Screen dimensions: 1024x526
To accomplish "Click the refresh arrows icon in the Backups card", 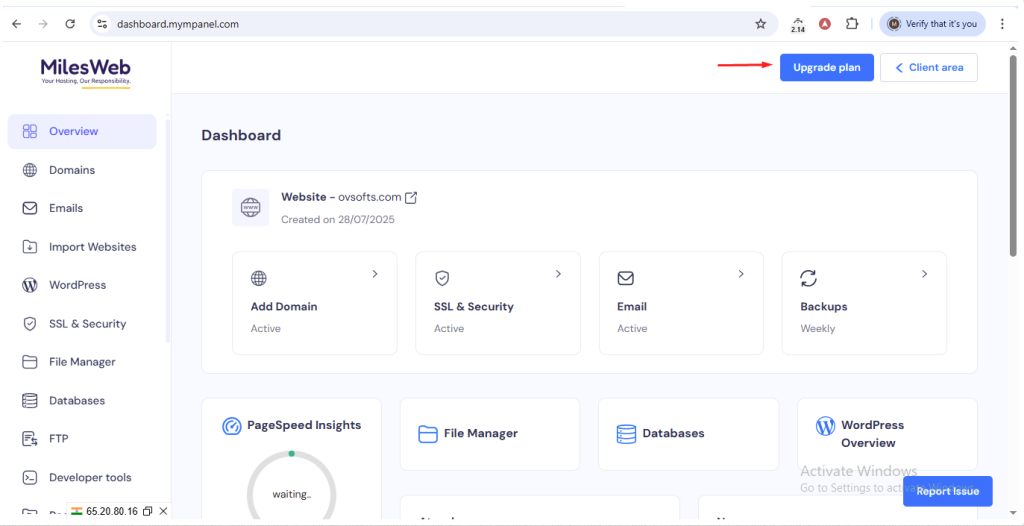I will coord(808,278).
